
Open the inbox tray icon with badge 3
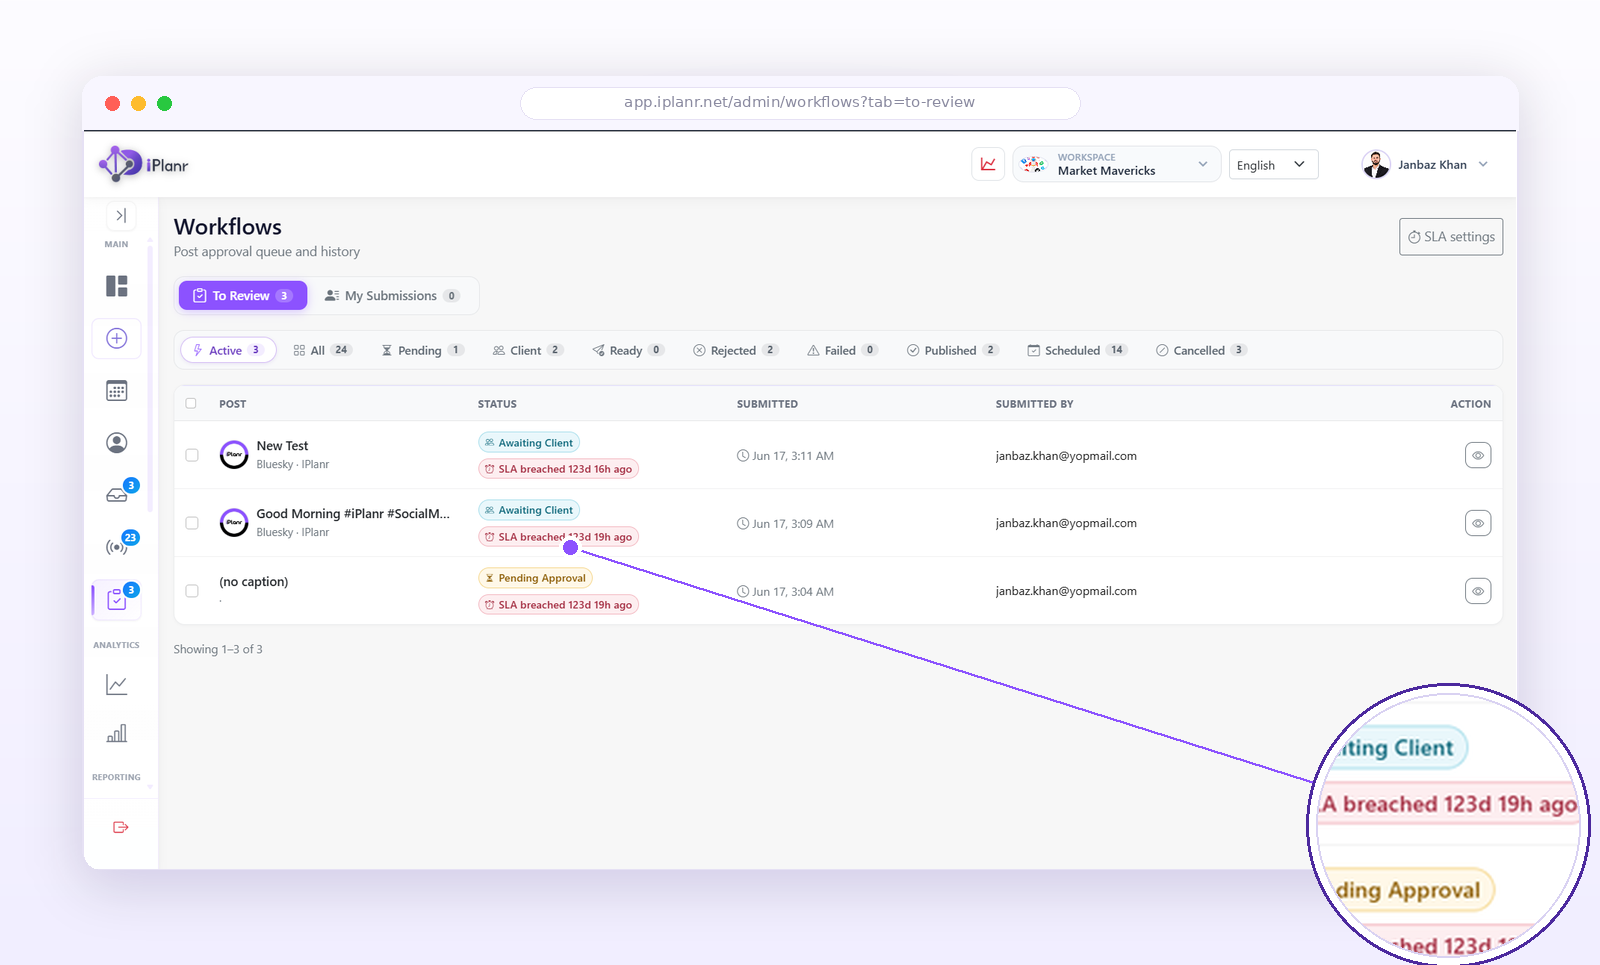[x=117, y=495]
